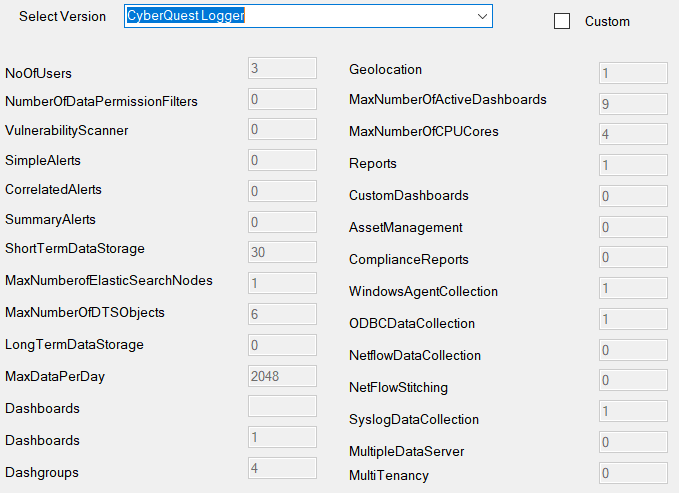Click the 'MultipleDataServer' label
This screenshot has width=679, height=493.
pyautogui.click(x=407, y=451)
